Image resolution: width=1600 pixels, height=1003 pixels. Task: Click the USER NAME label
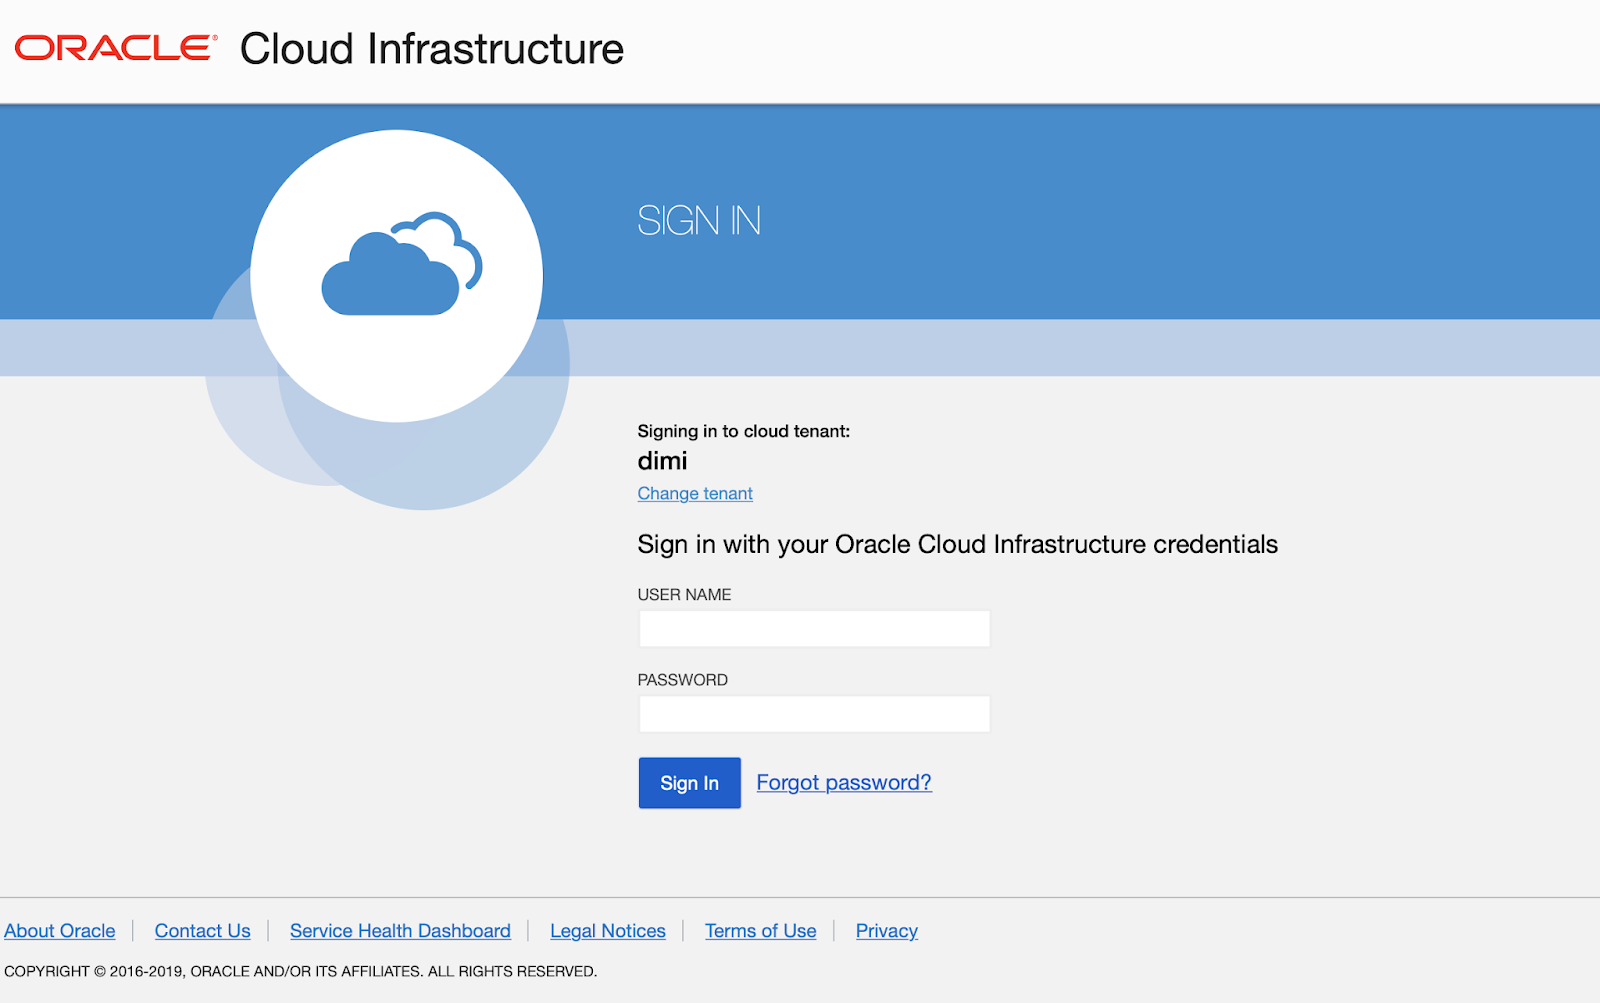tap(684, 594)
